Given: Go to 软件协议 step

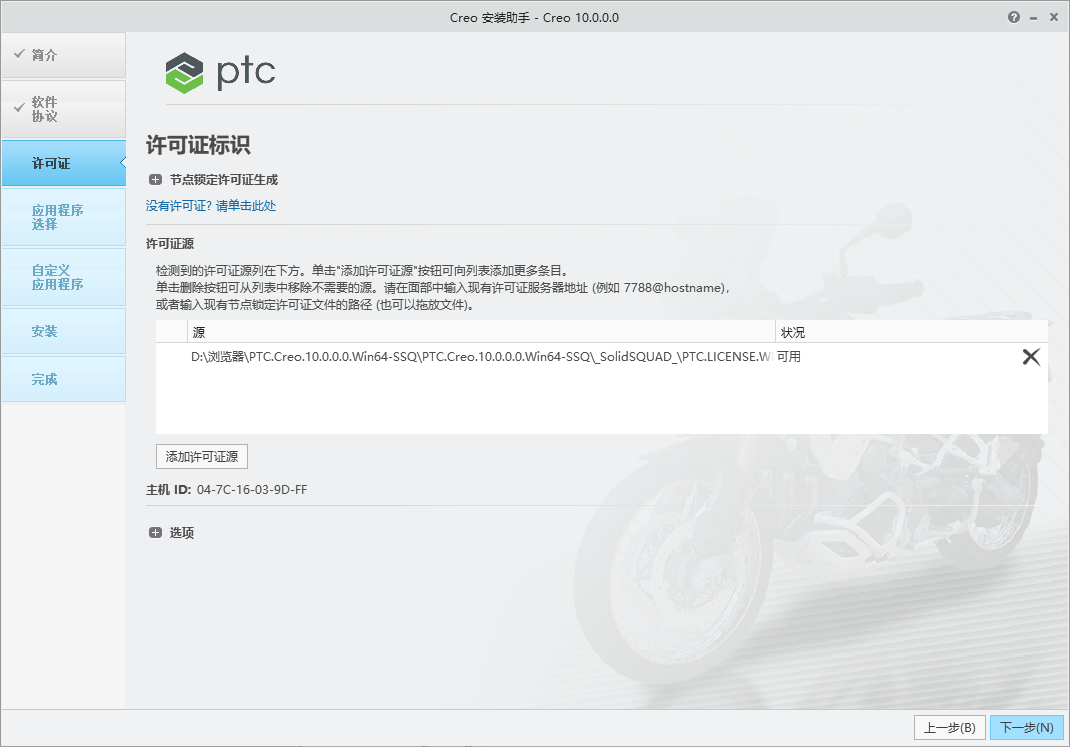Looking at the screenshot, I should point(63,109).
